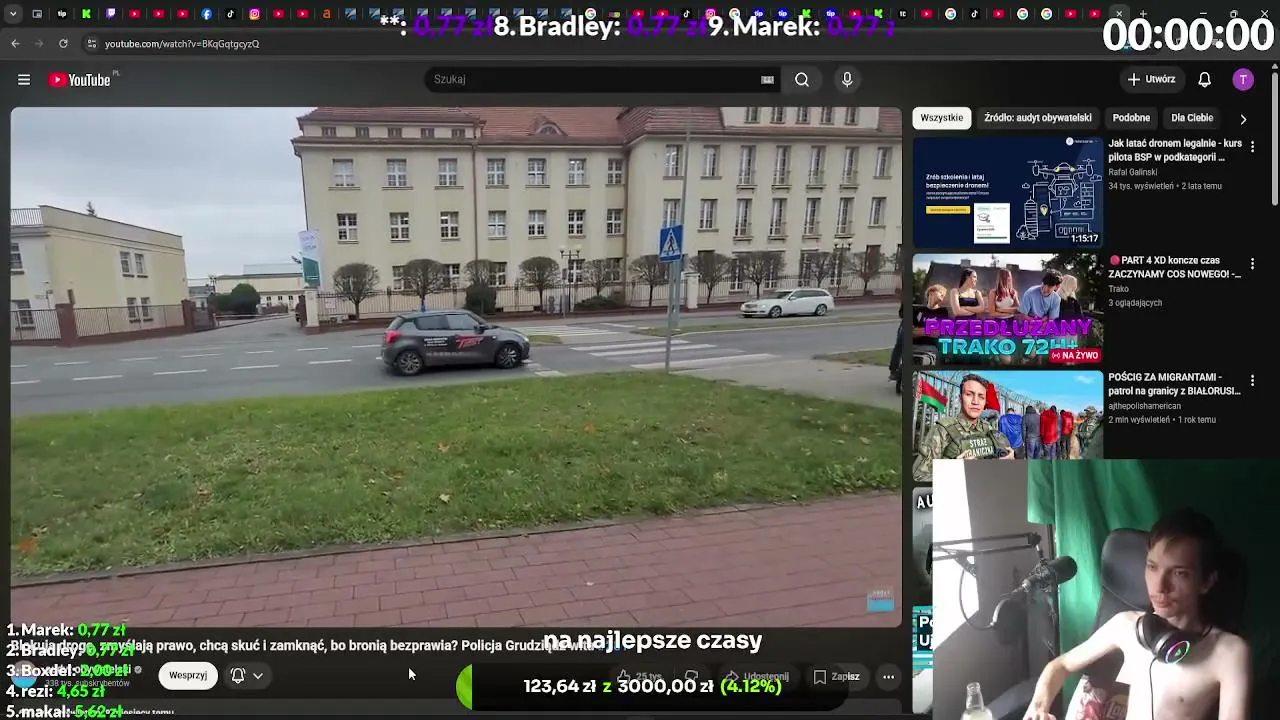Viewport: 1280px width, 720px height.
Task: Click the search magnifier button
Action: coord(802,80)
